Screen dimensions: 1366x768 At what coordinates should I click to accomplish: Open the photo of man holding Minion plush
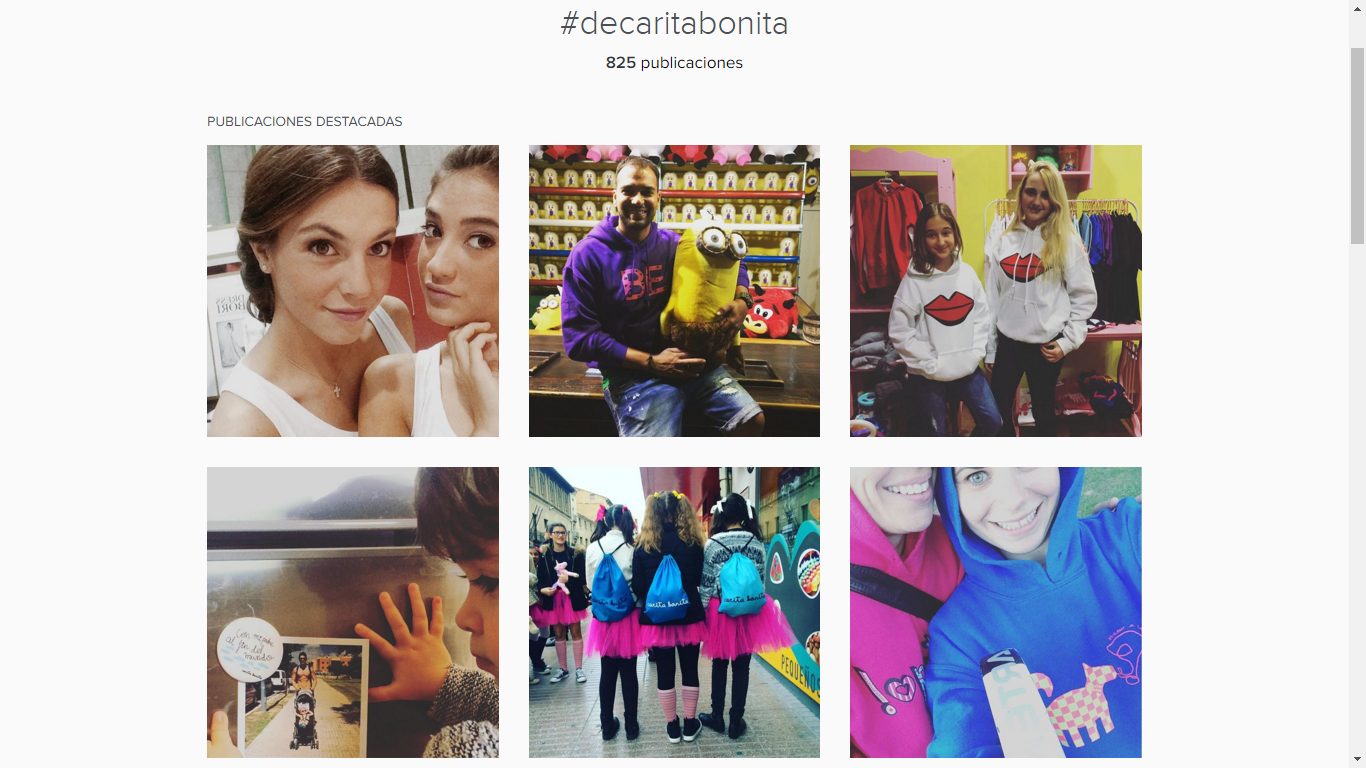click(x=674, y=291)
